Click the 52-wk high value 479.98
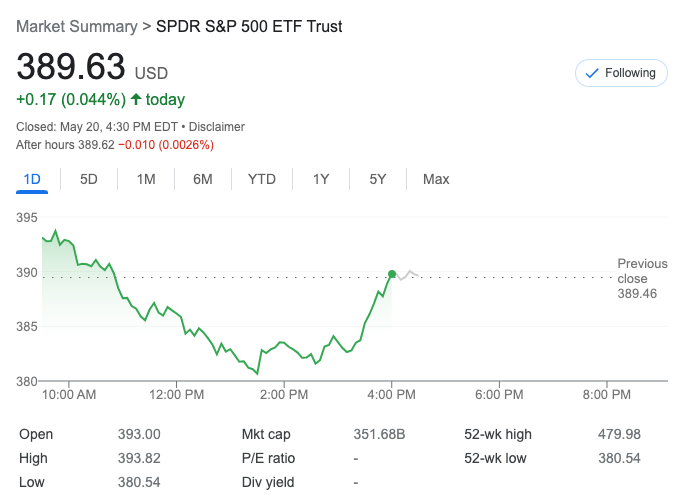 [619, 434]
